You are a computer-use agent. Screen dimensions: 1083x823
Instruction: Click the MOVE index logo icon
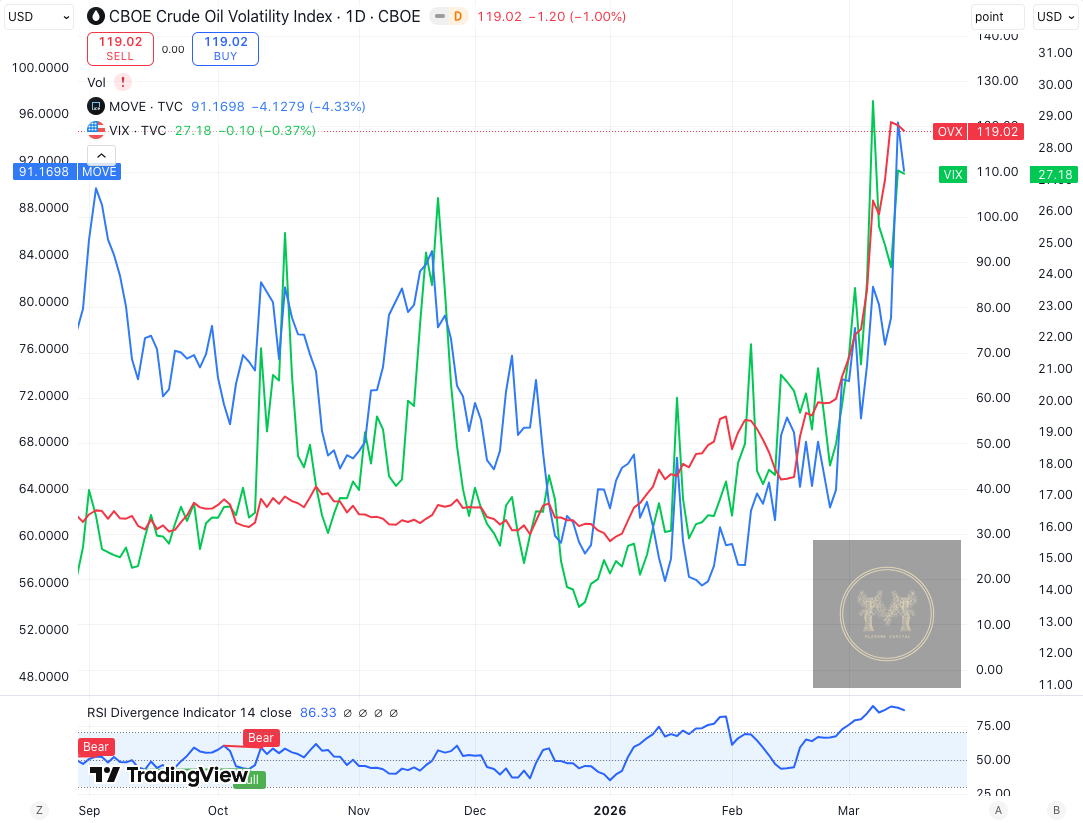click(95, 106)
